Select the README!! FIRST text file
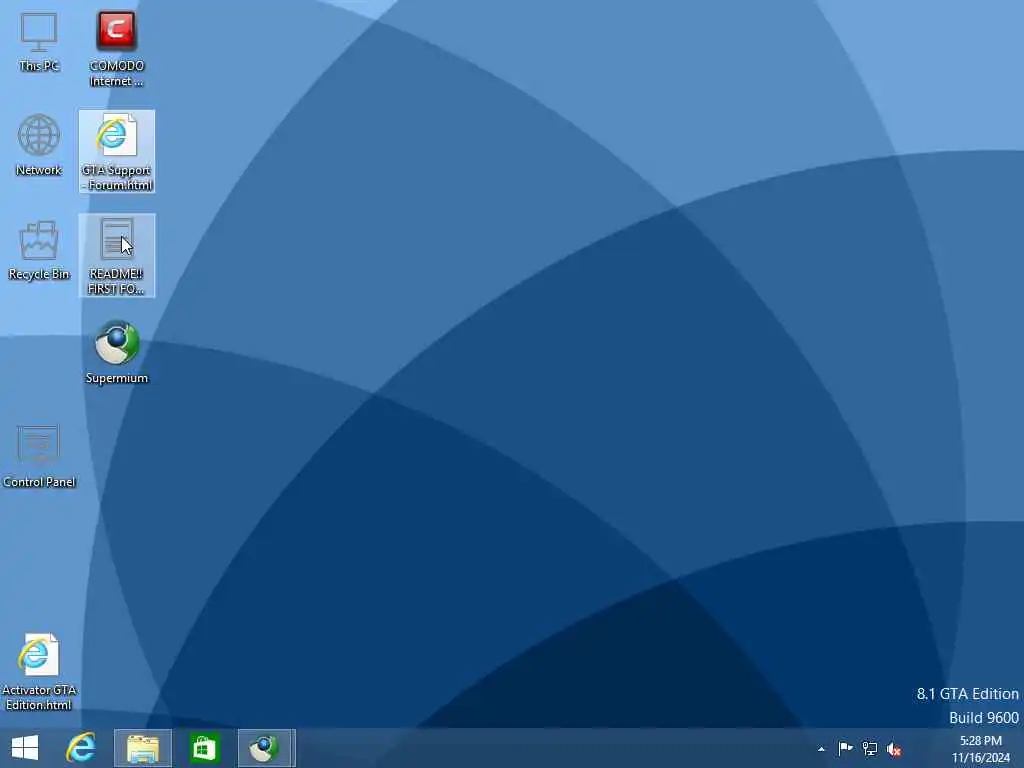Viewport: 1024px width, 768px height. coord(117,255)
